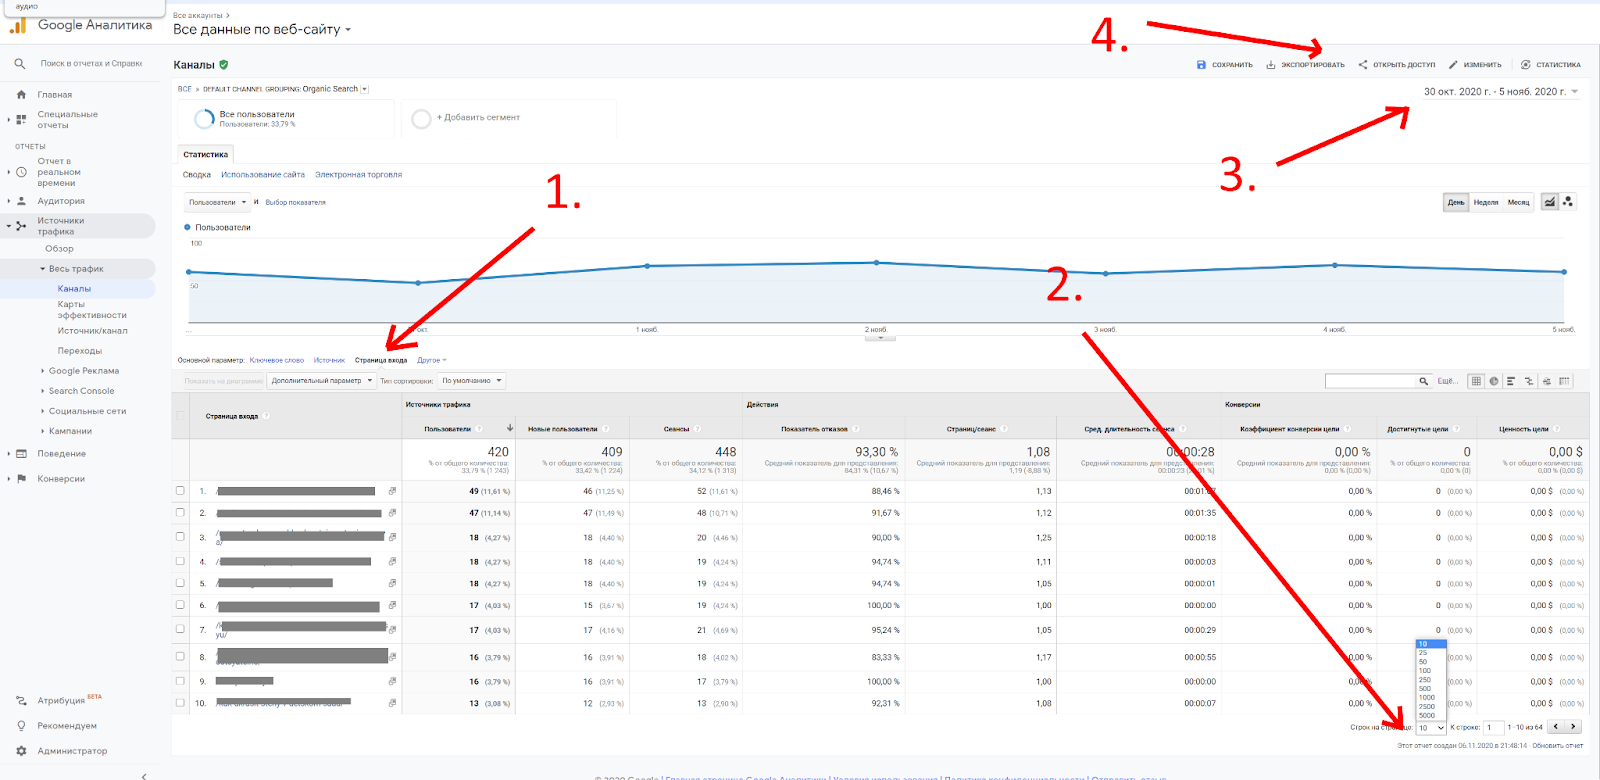Click the Изменить pencil icon
This screenshot has width=1600, height=780.
[x=1453, y=65]
